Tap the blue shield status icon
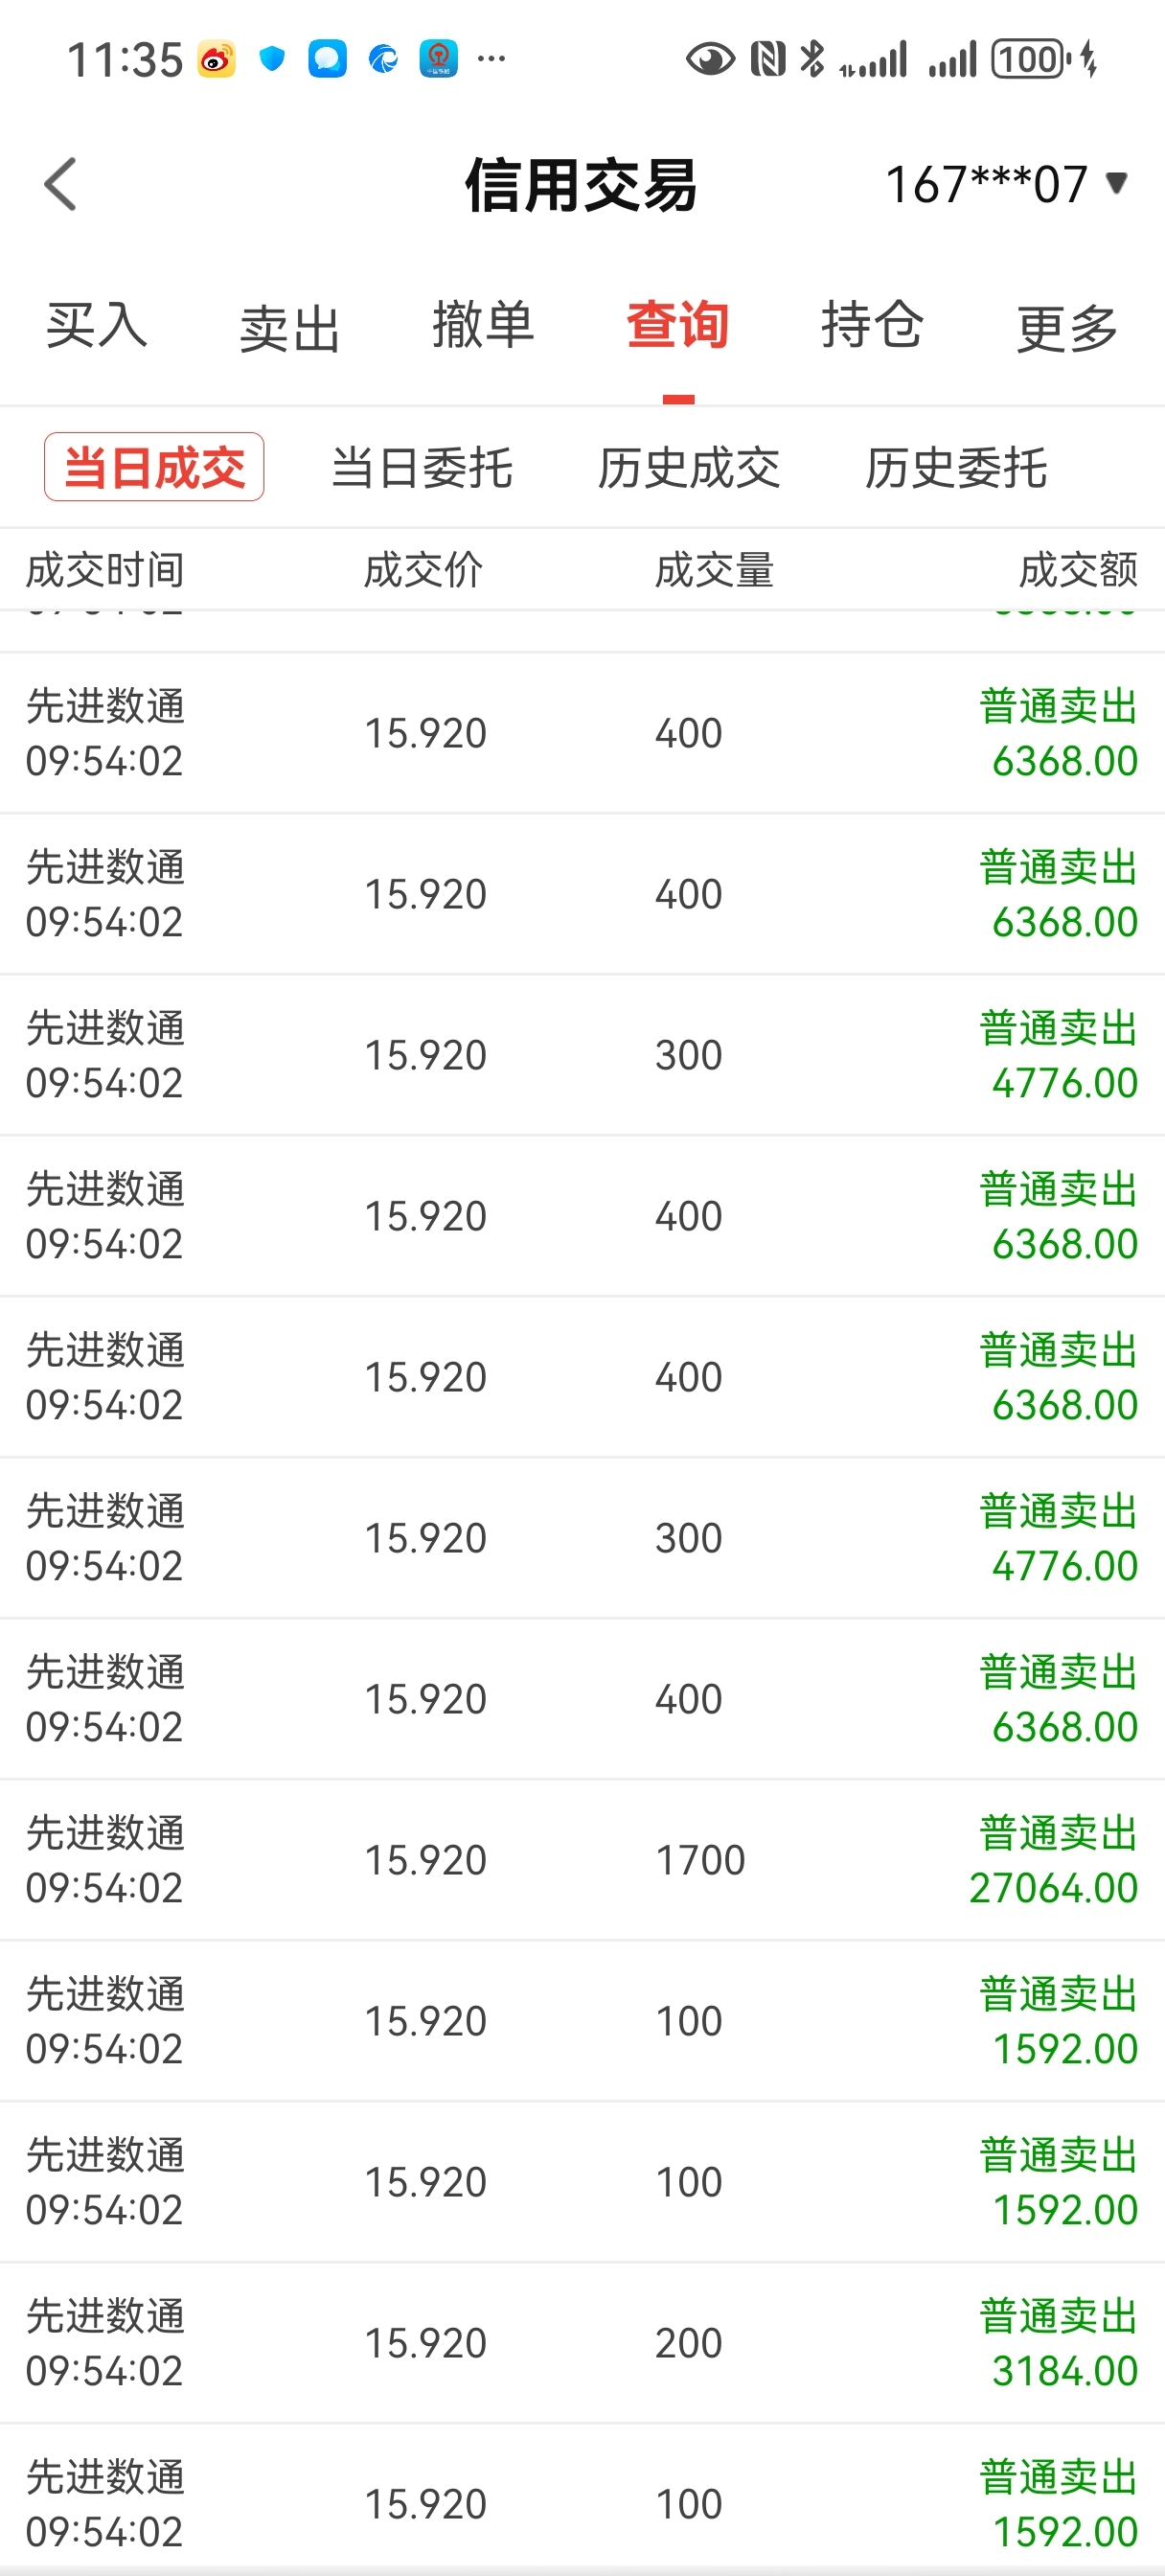Screen dimensions: 1165x2576 point(272,59)
